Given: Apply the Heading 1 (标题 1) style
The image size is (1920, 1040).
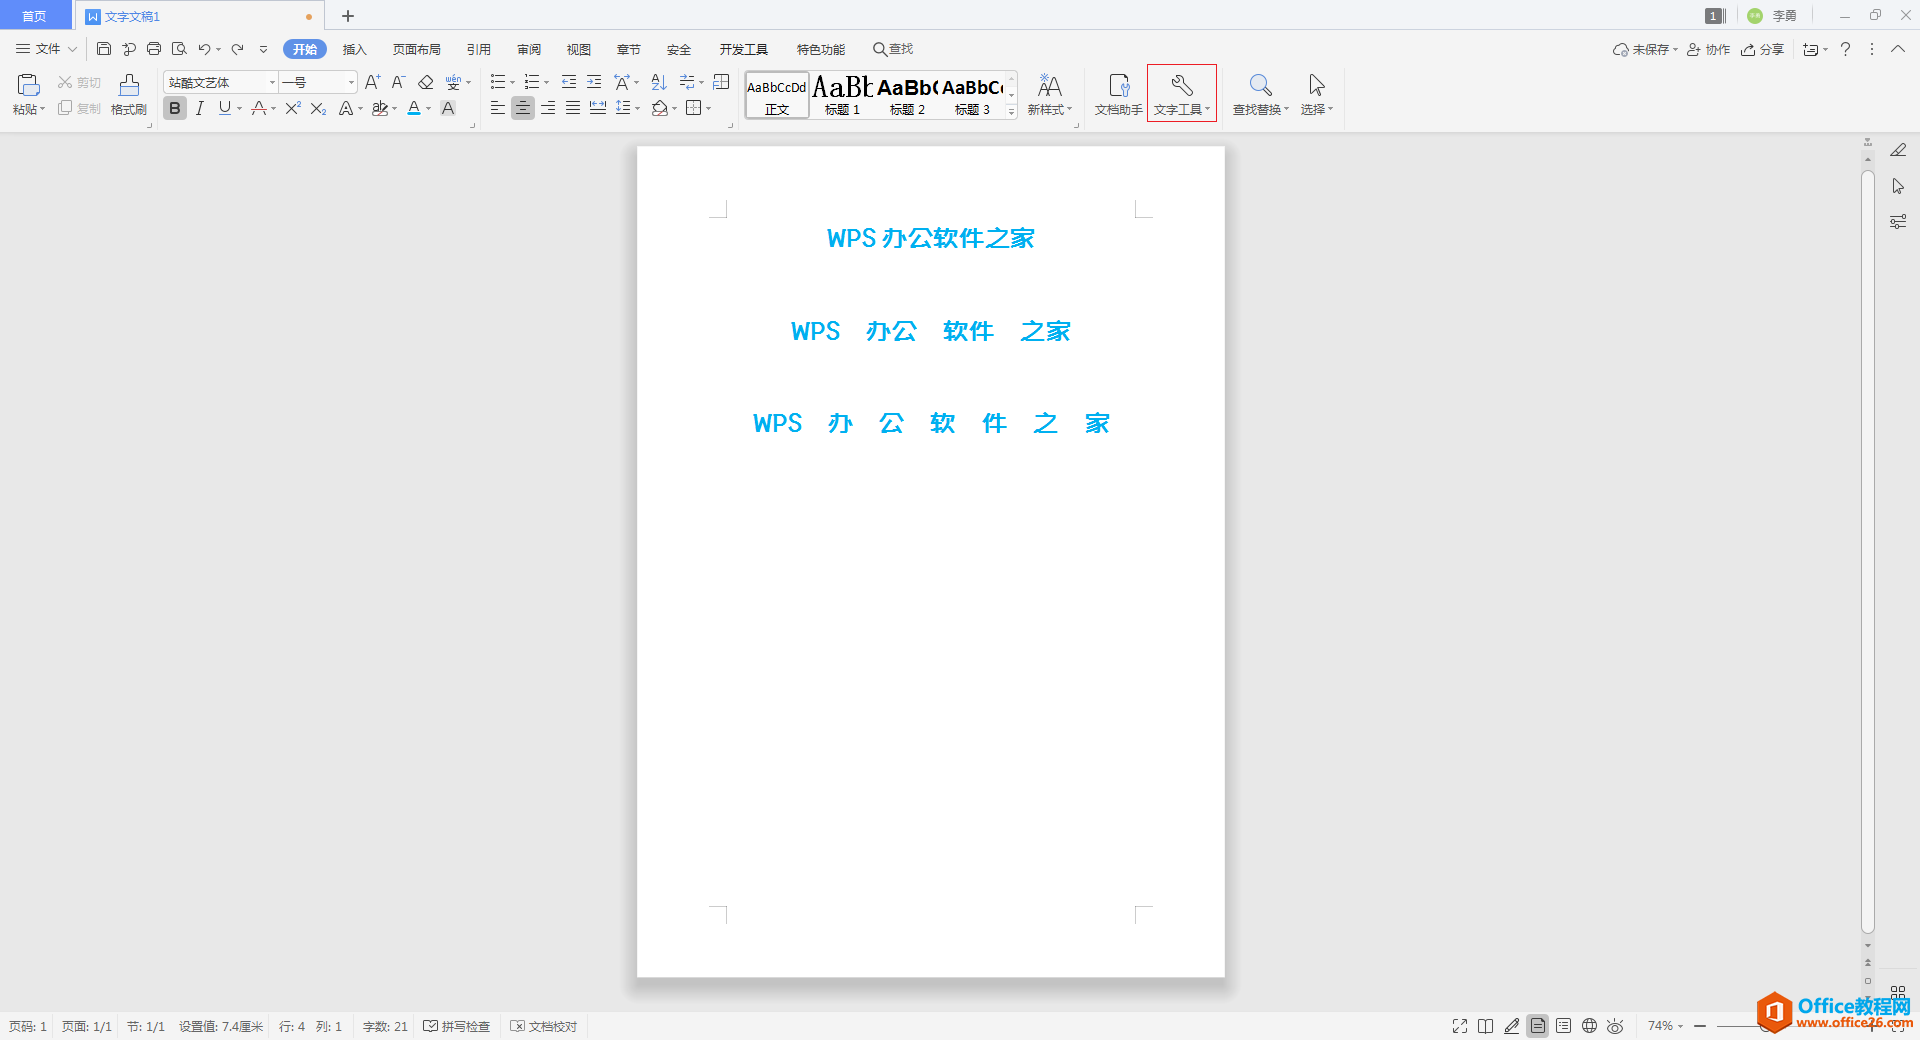Looking at the screenshot, I should (x=842, y=95).
